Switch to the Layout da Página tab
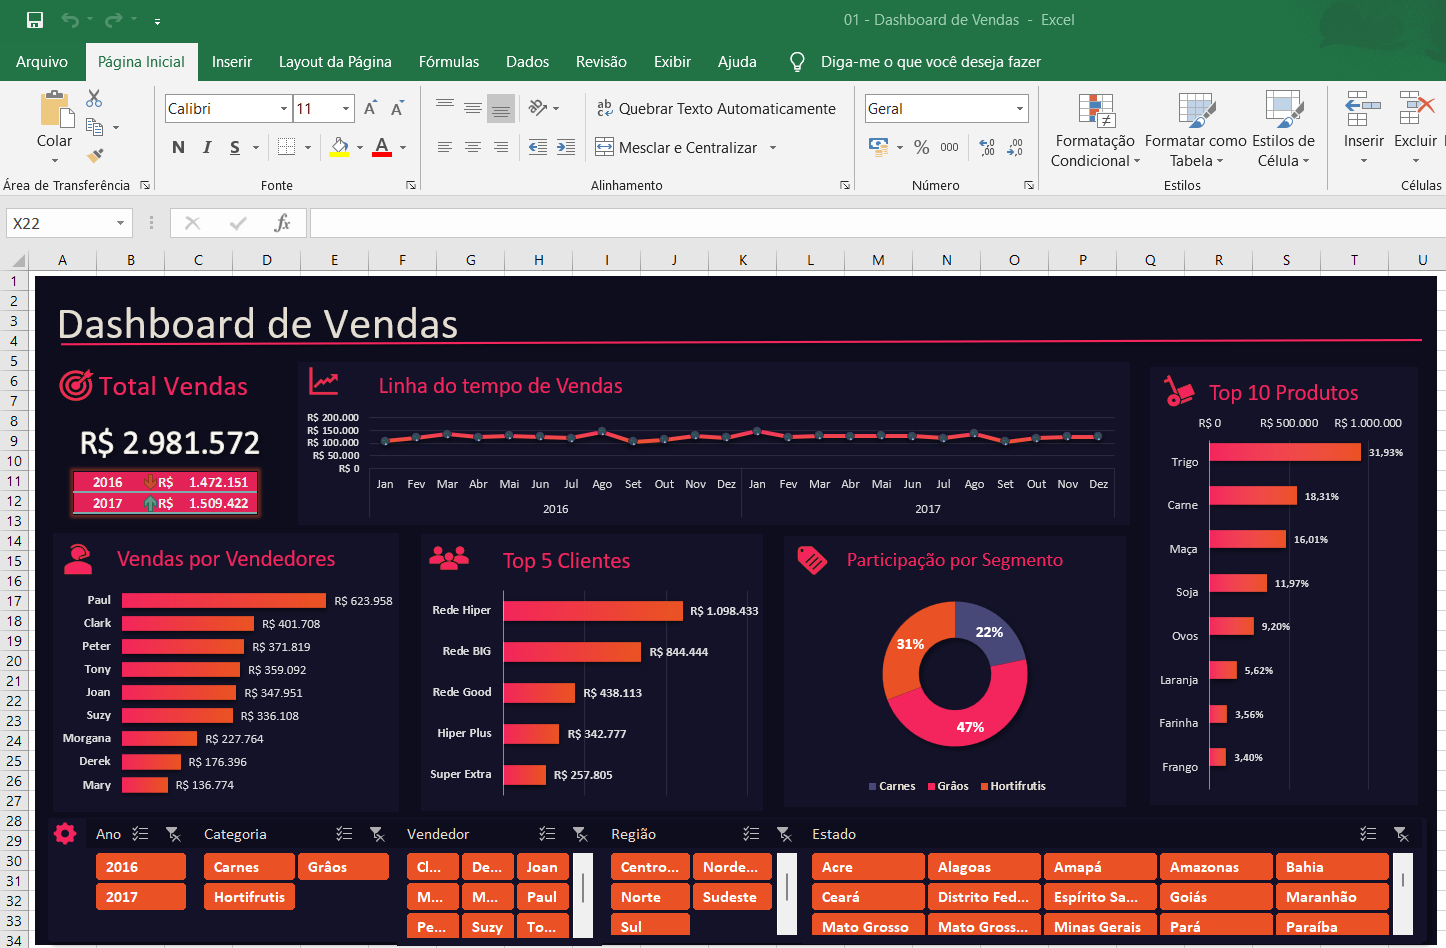This screenshot has height=948, width=1446. point(335,62)
